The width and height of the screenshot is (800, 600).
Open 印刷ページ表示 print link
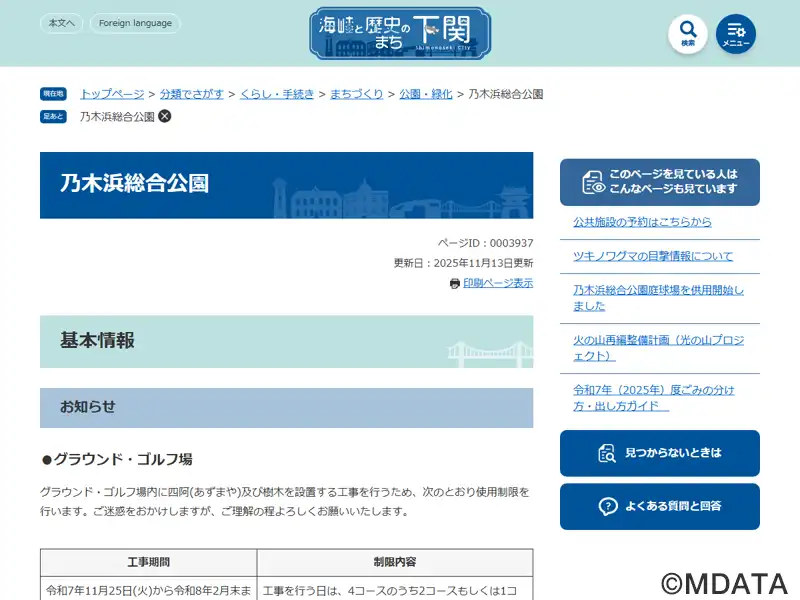498,284
